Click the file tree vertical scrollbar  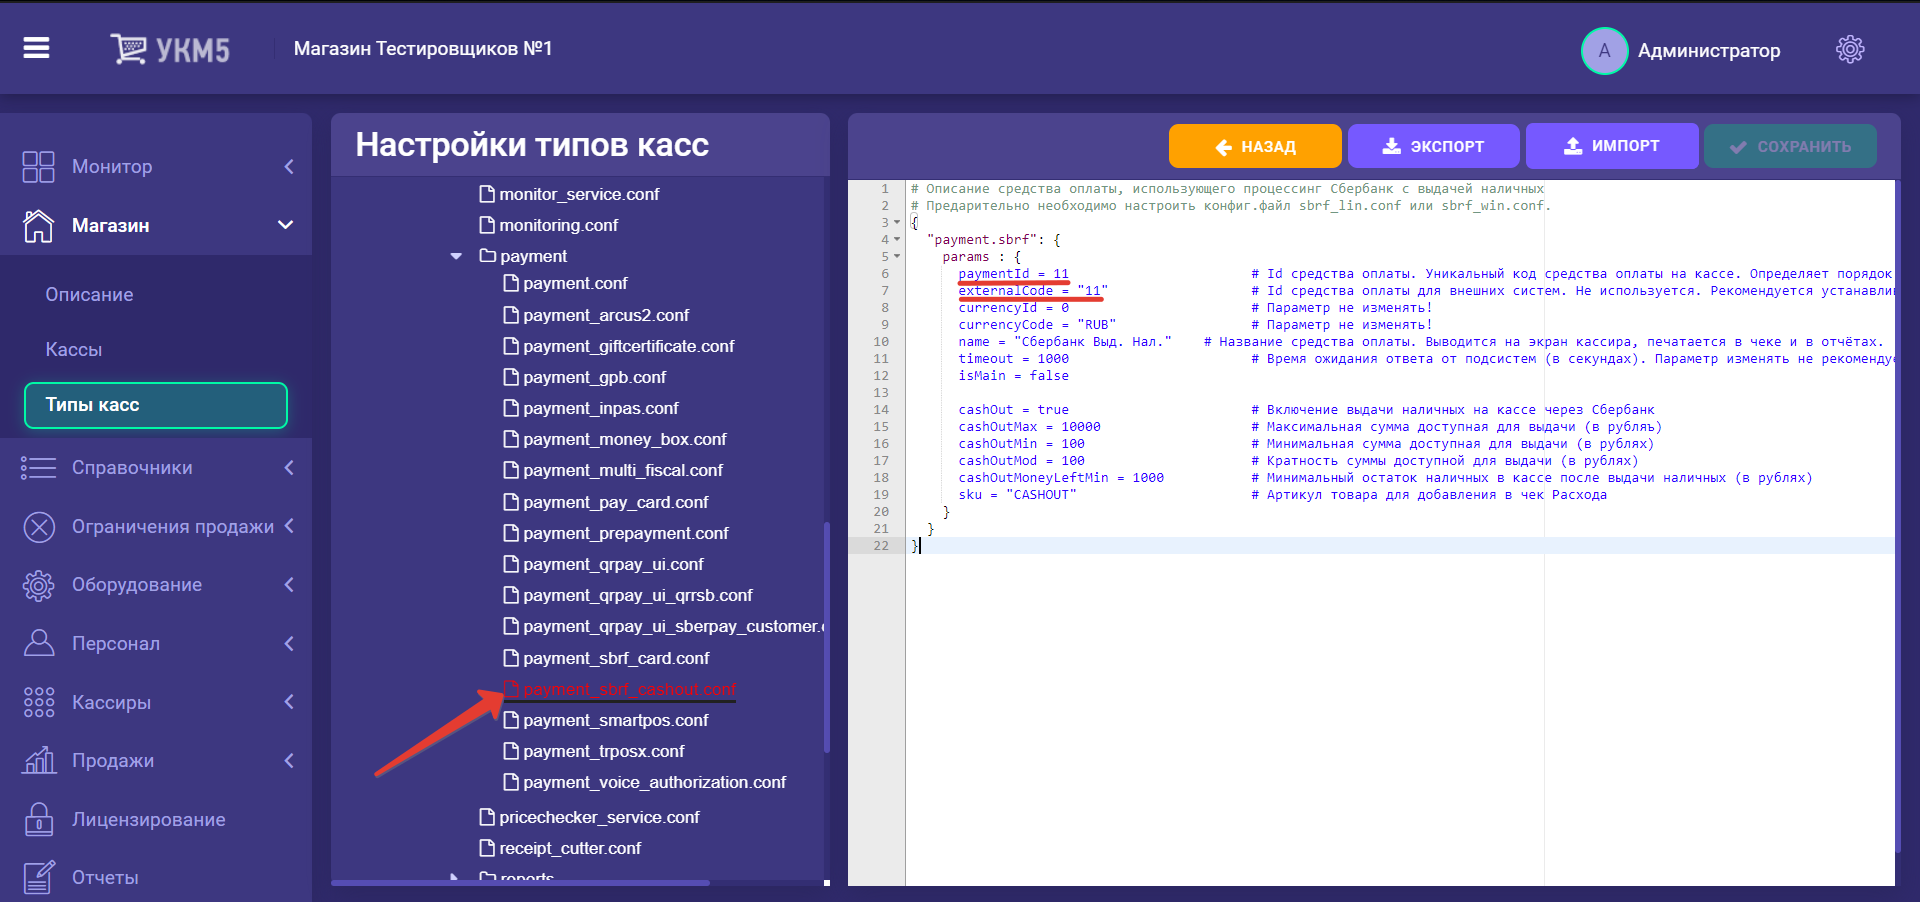(x=827, y=637)
